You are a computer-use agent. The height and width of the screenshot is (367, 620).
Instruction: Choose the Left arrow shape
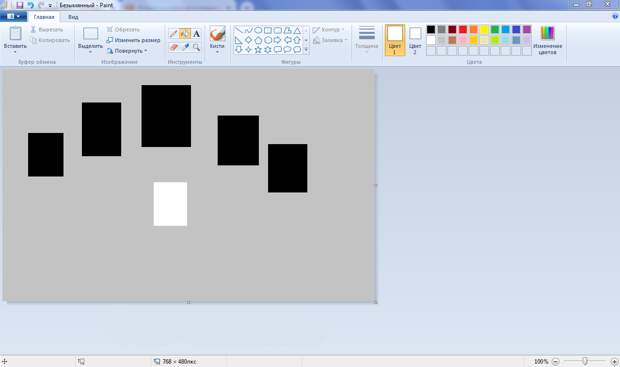click(x=287, y=40)
